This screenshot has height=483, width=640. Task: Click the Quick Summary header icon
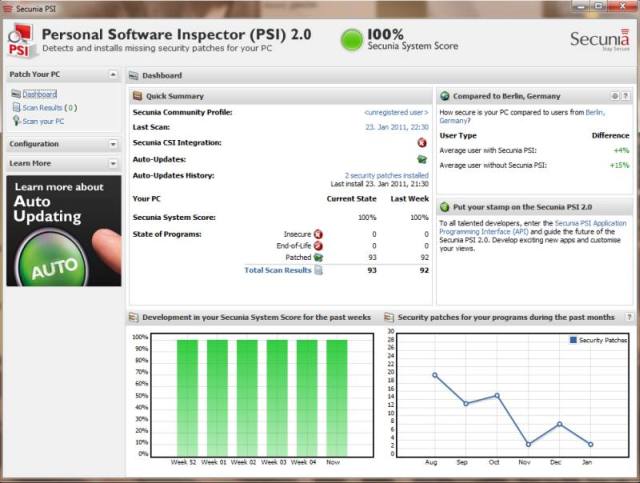[138, 96]
